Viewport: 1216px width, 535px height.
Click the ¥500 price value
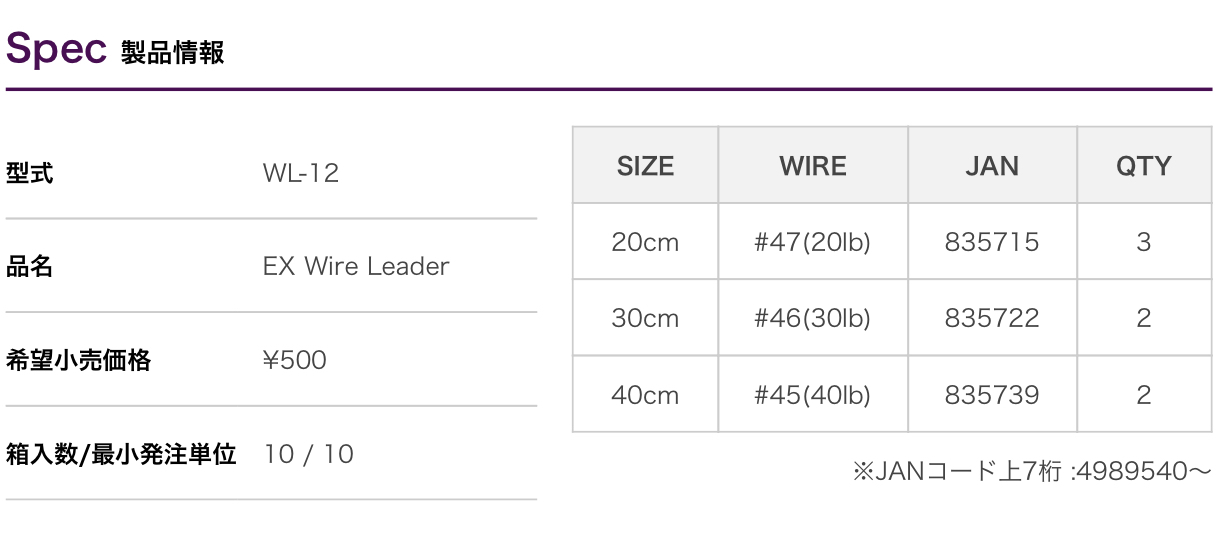[294, 360]
